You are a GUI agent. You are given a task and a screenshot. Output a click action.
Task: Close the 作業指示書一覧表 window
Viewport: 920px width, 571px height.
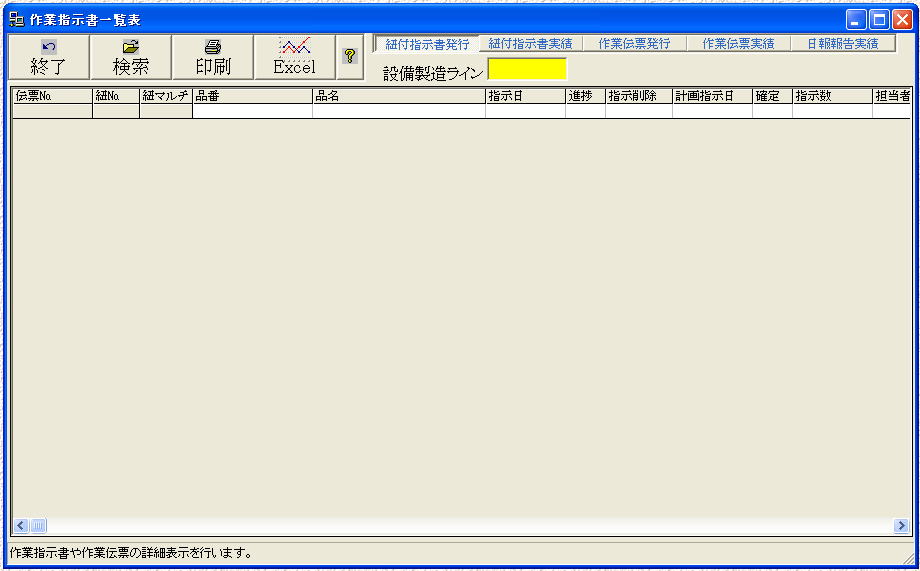click(902, 20)
